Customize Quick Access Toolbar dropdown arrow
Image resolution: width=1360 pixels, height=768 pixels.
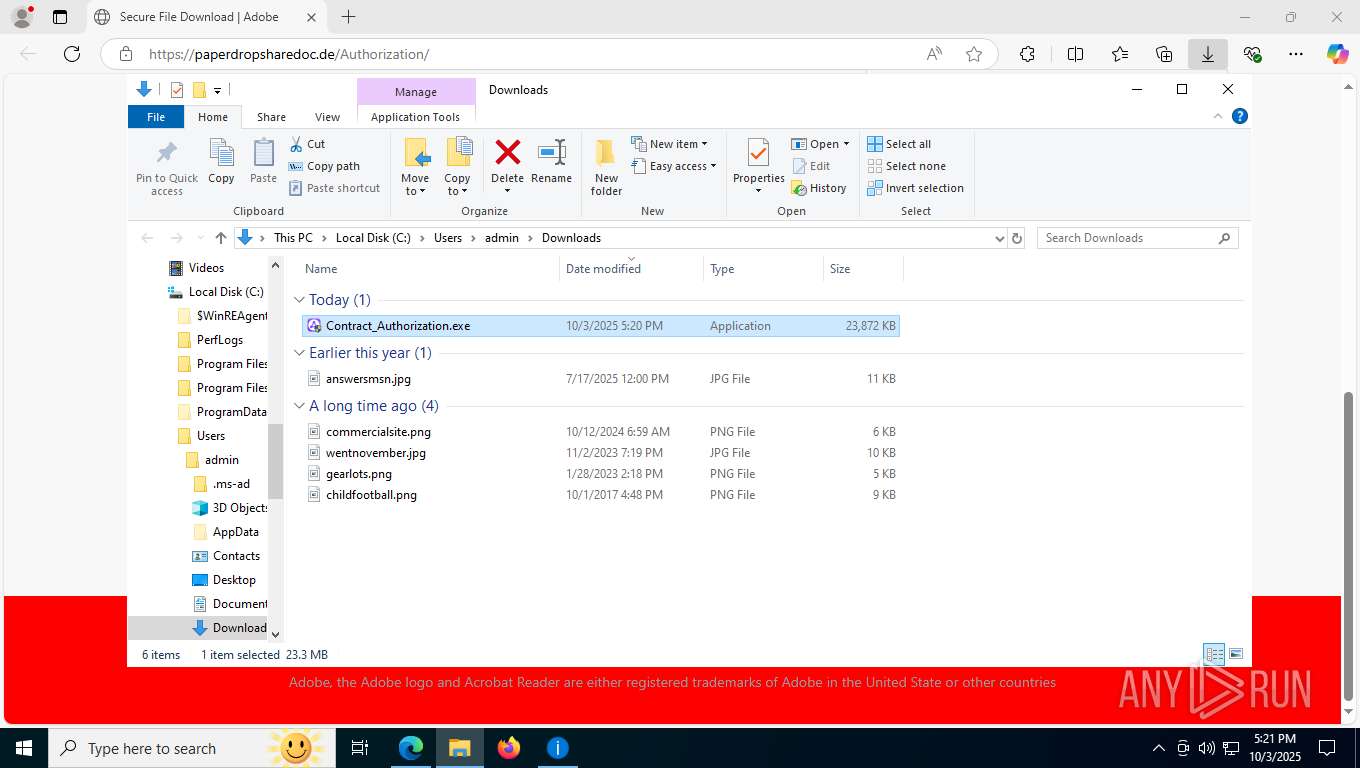point(217,90)
